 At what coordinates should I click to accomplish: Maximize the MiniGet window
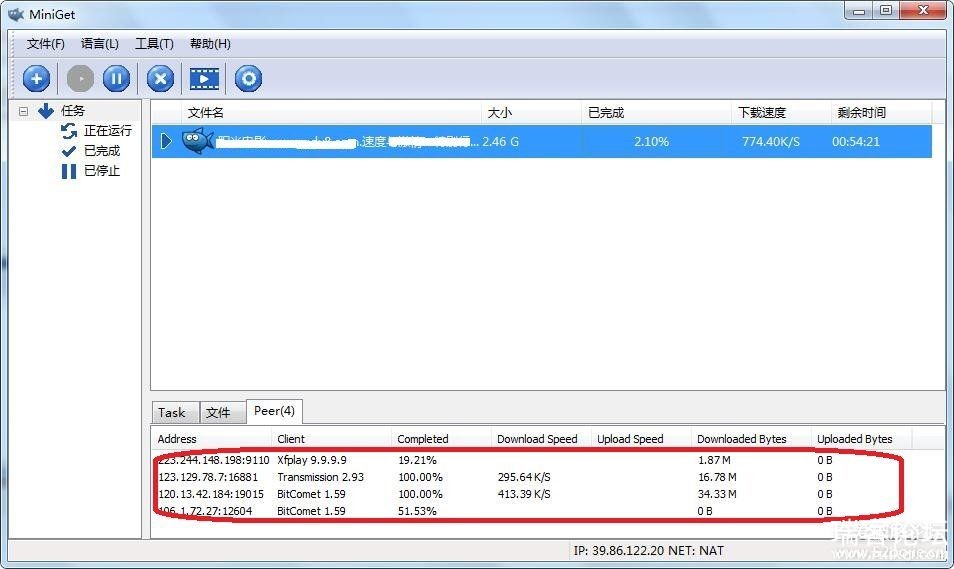click(x=886, y=11)
